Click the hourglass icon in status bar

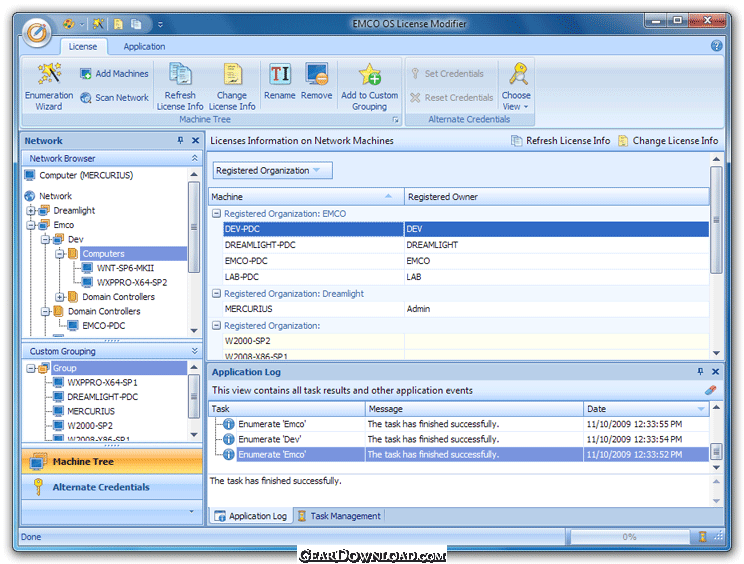pos(703,536)
